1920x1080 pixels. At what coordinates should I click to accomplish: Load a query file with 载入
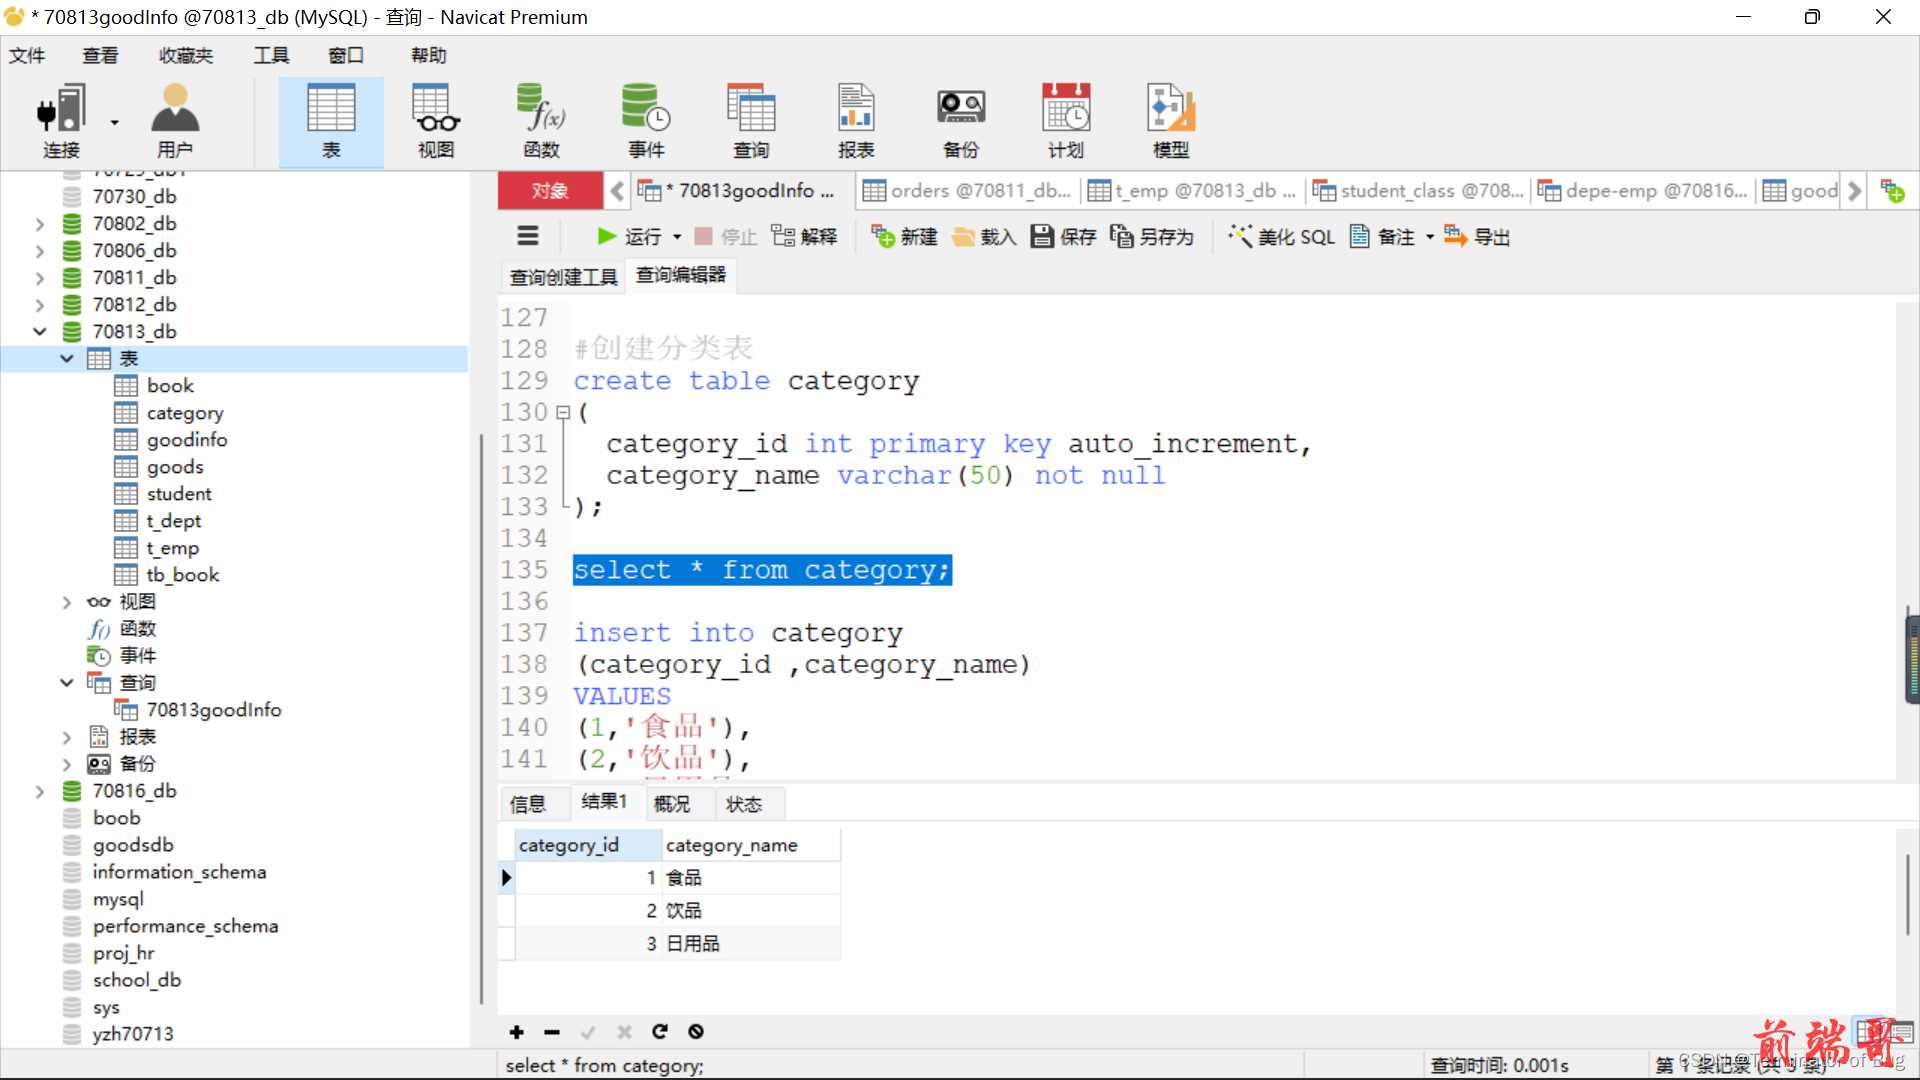click(x=984, y=236)
